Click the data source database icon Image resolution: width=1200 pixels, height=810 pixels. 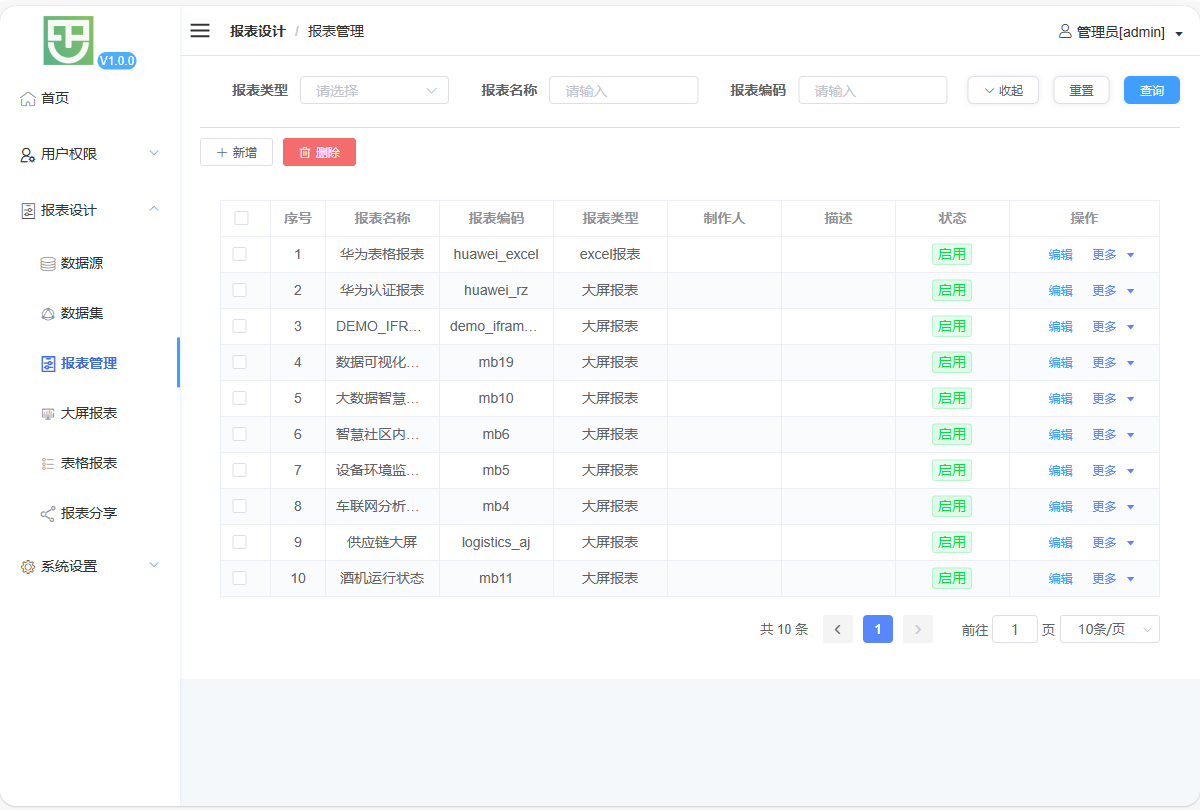tap(48, 264)
